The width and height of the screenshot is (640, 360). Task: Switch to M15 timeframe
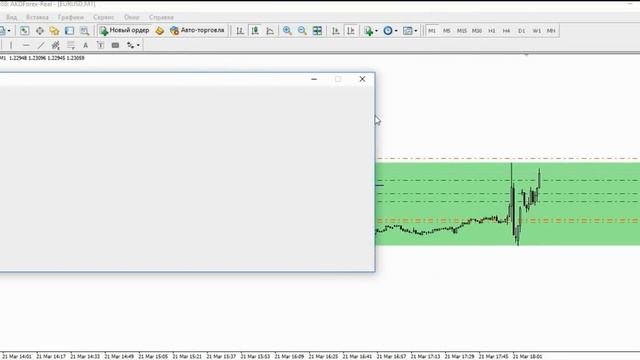(462, 31)
